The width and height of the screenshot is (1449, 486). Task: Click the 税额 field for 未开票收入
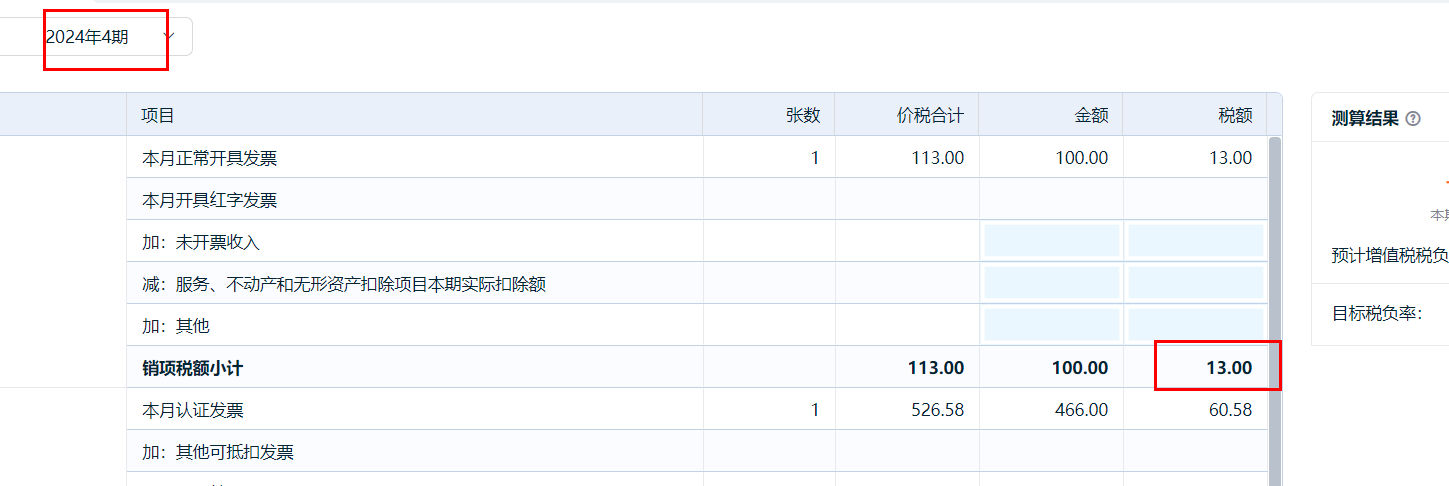tap(1195, 241)
